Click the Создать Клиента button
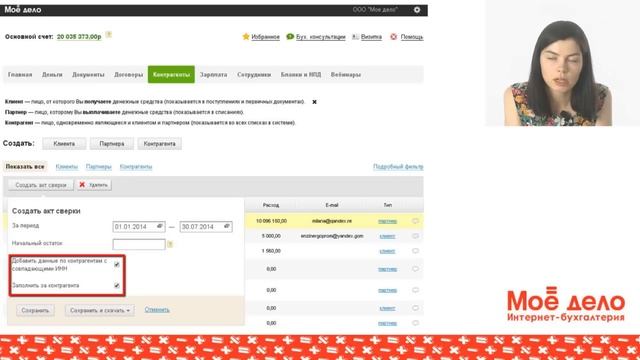Image resolution: width=640 pixels, height=360 pixels. [x=64, y=144]
